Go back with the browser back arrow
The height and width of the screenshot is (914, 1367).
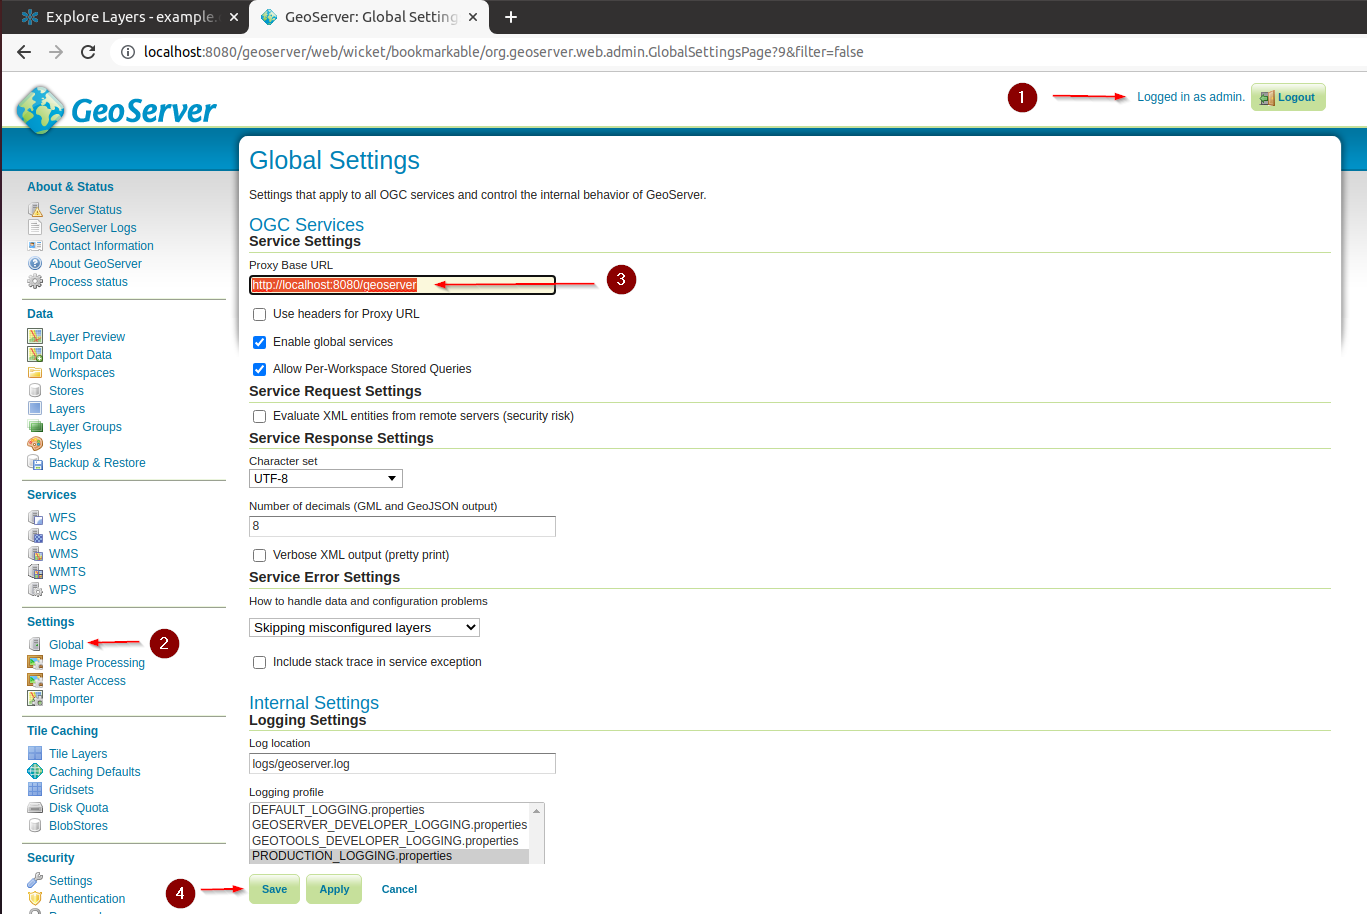[x=24, y=52]
